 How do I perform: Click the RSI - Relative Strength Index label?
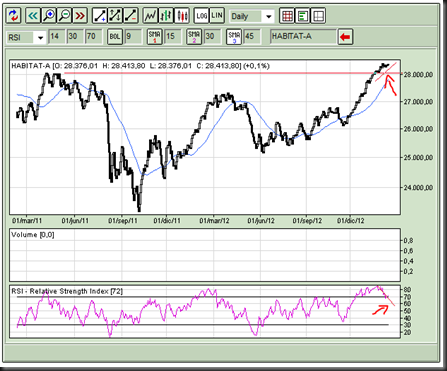(x=67, y=291)
